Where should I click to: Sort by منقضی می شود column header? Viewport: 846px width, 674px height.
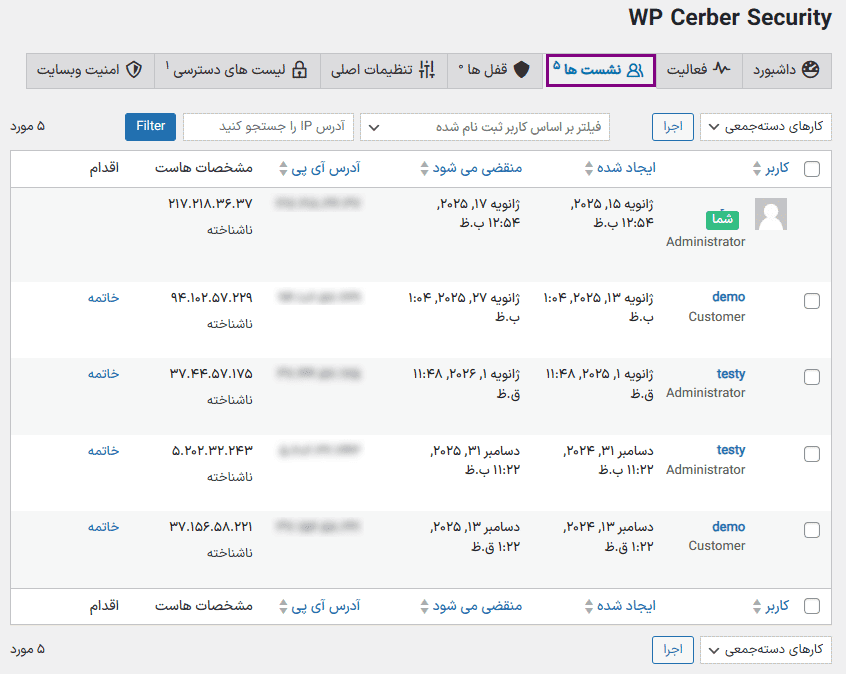(x=477, y=168)
